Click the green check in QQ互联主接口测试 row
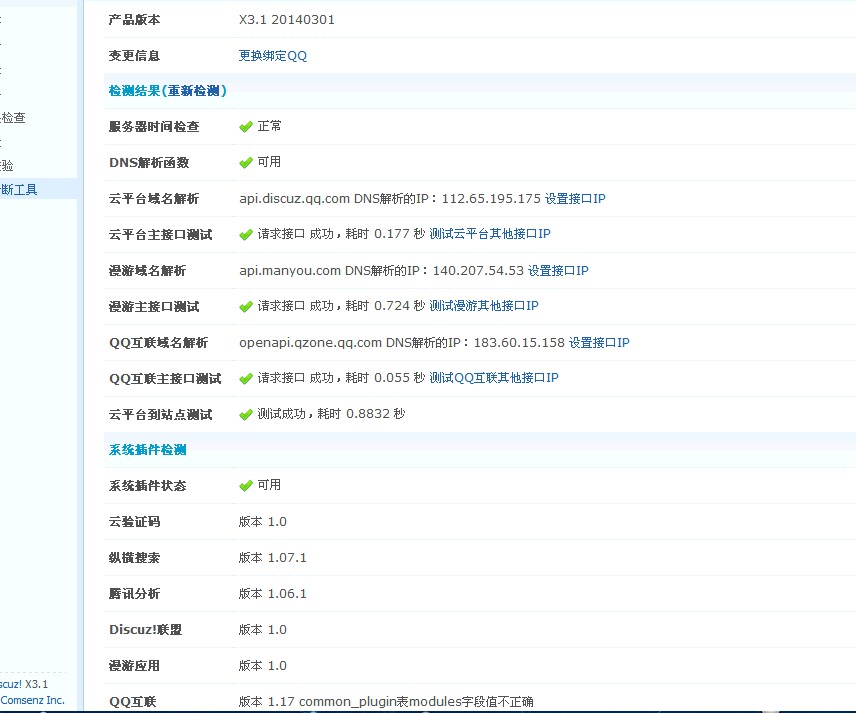 pos(246,379)
